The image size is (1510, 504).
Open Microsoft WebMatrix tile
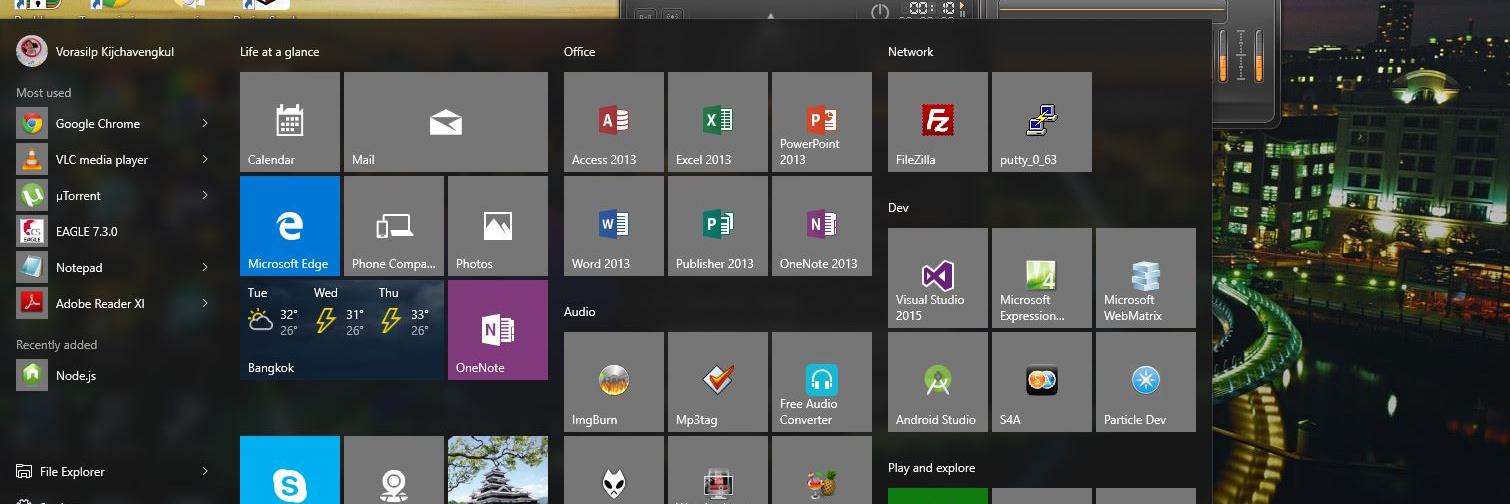(1146, 278)
